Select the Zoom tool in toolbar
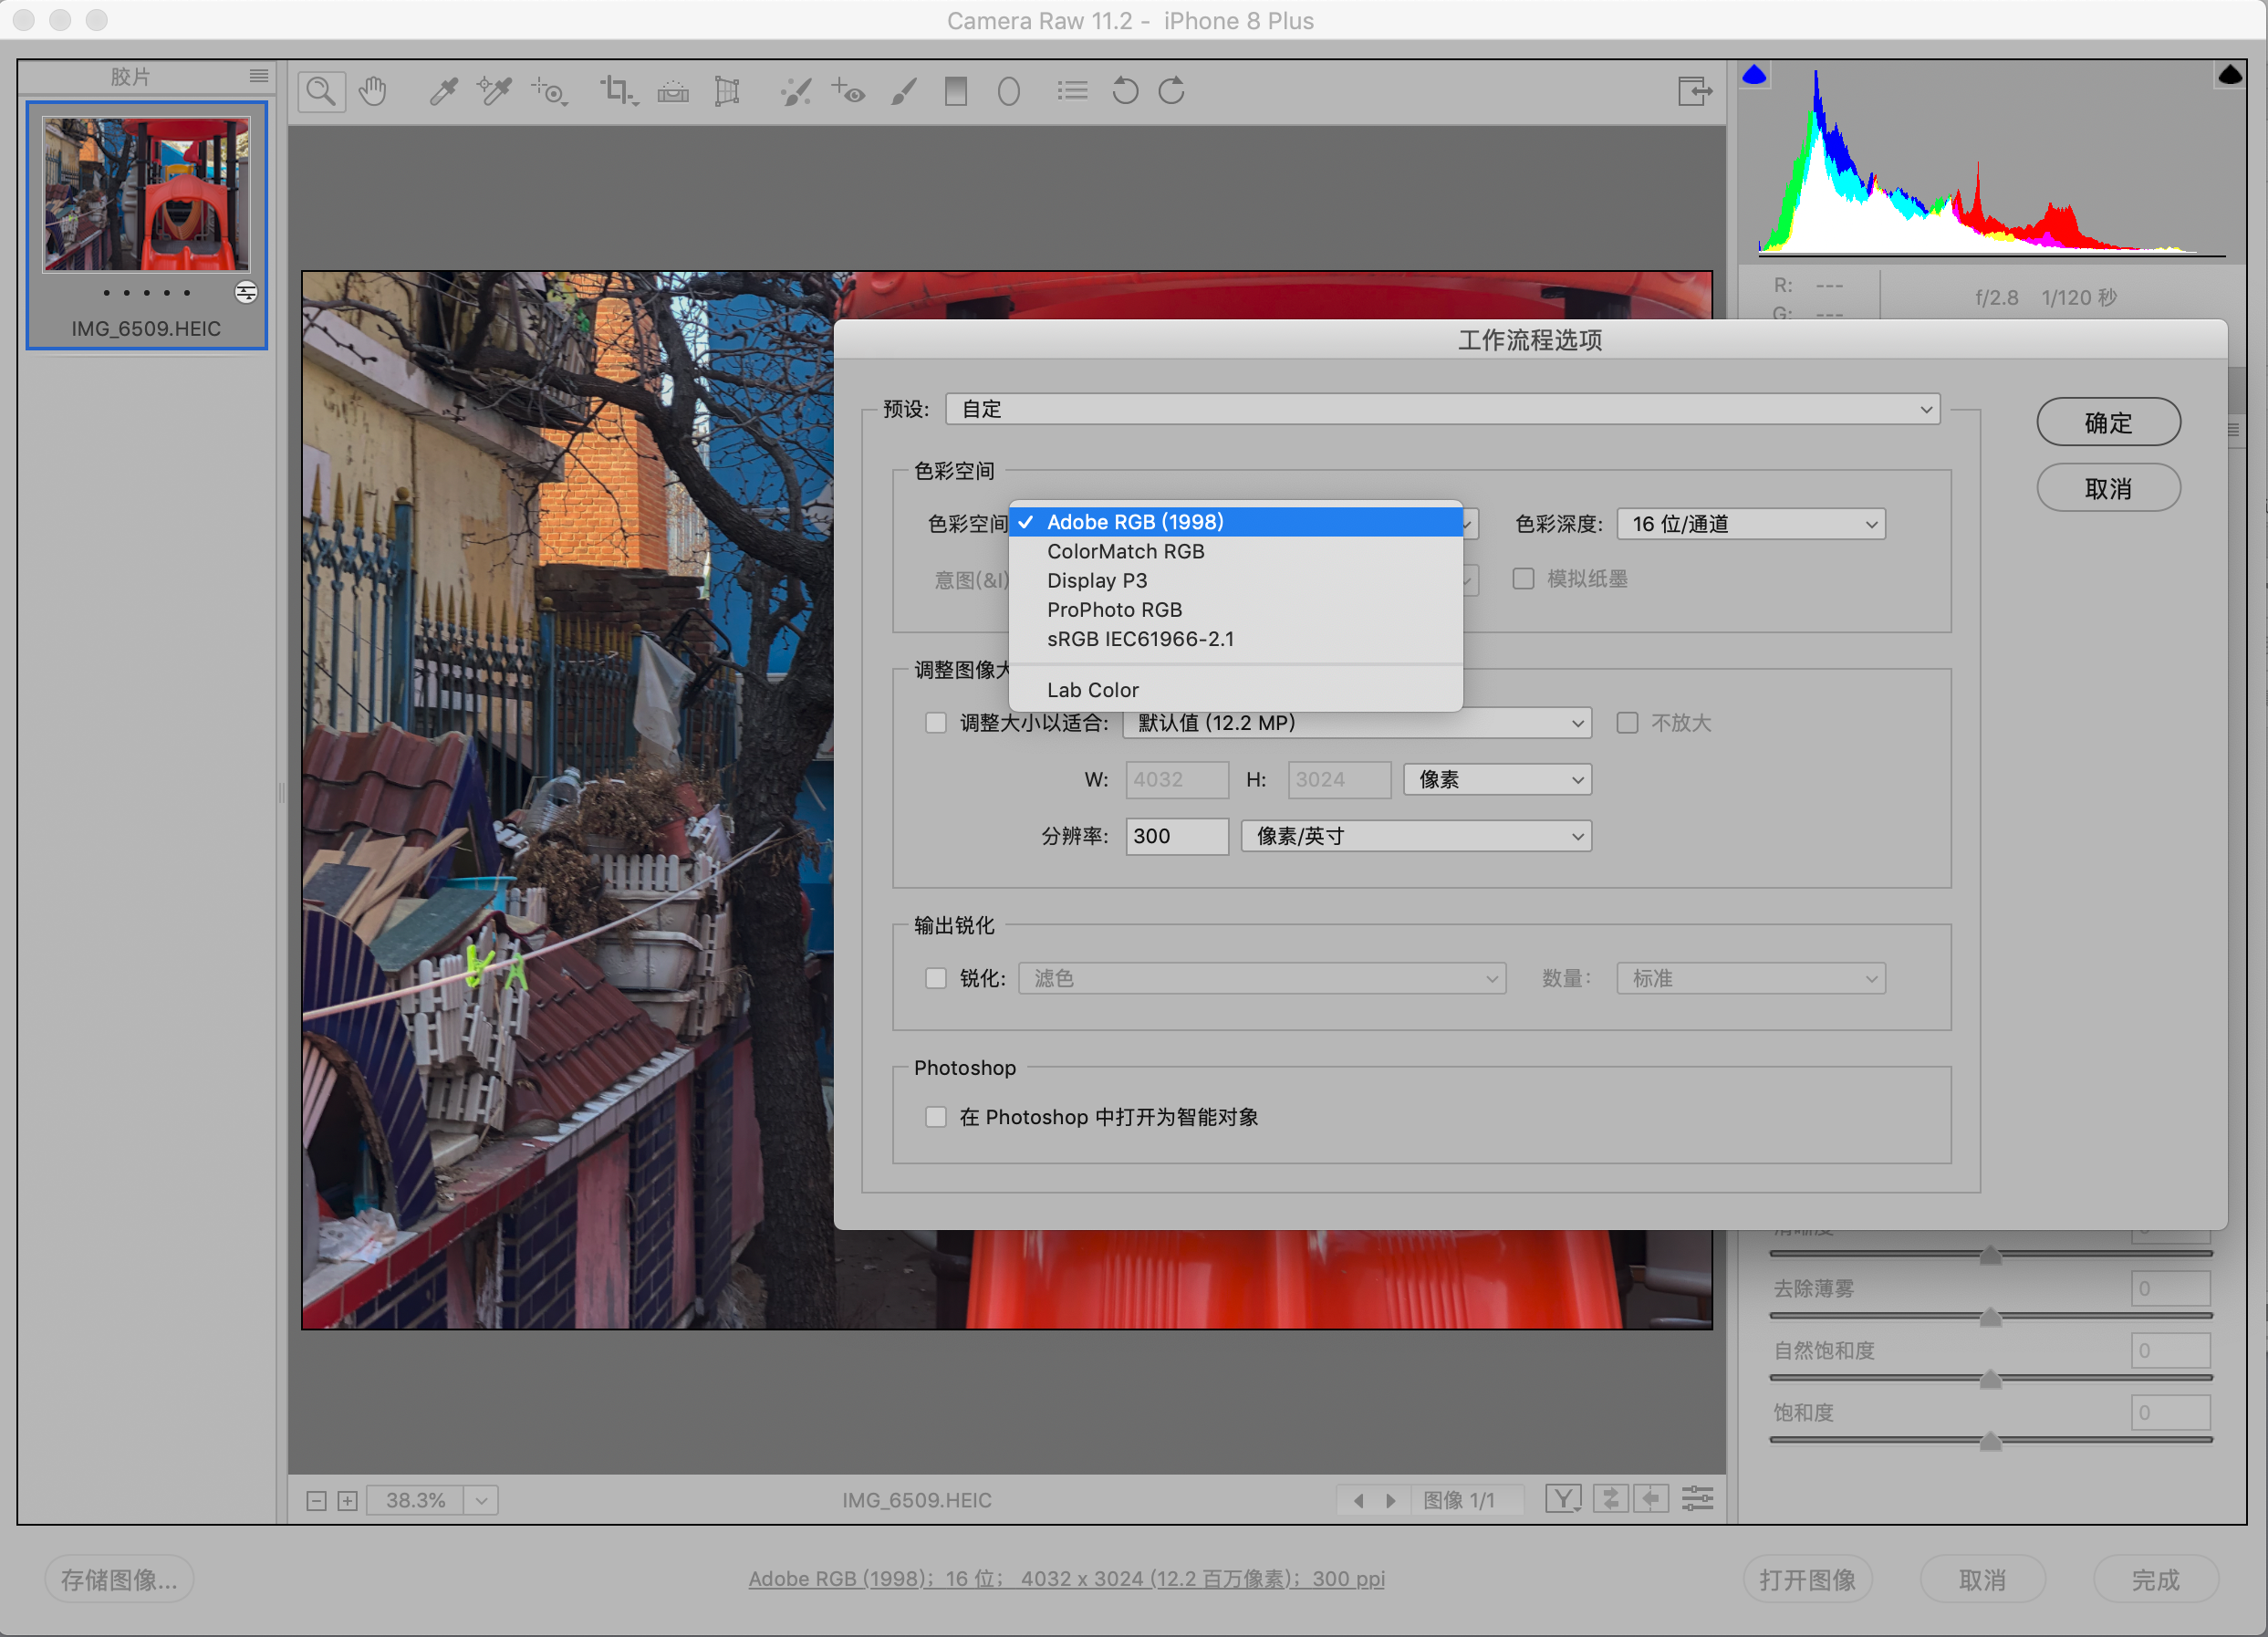The image size is (2268, 1637). coord(321,92)
